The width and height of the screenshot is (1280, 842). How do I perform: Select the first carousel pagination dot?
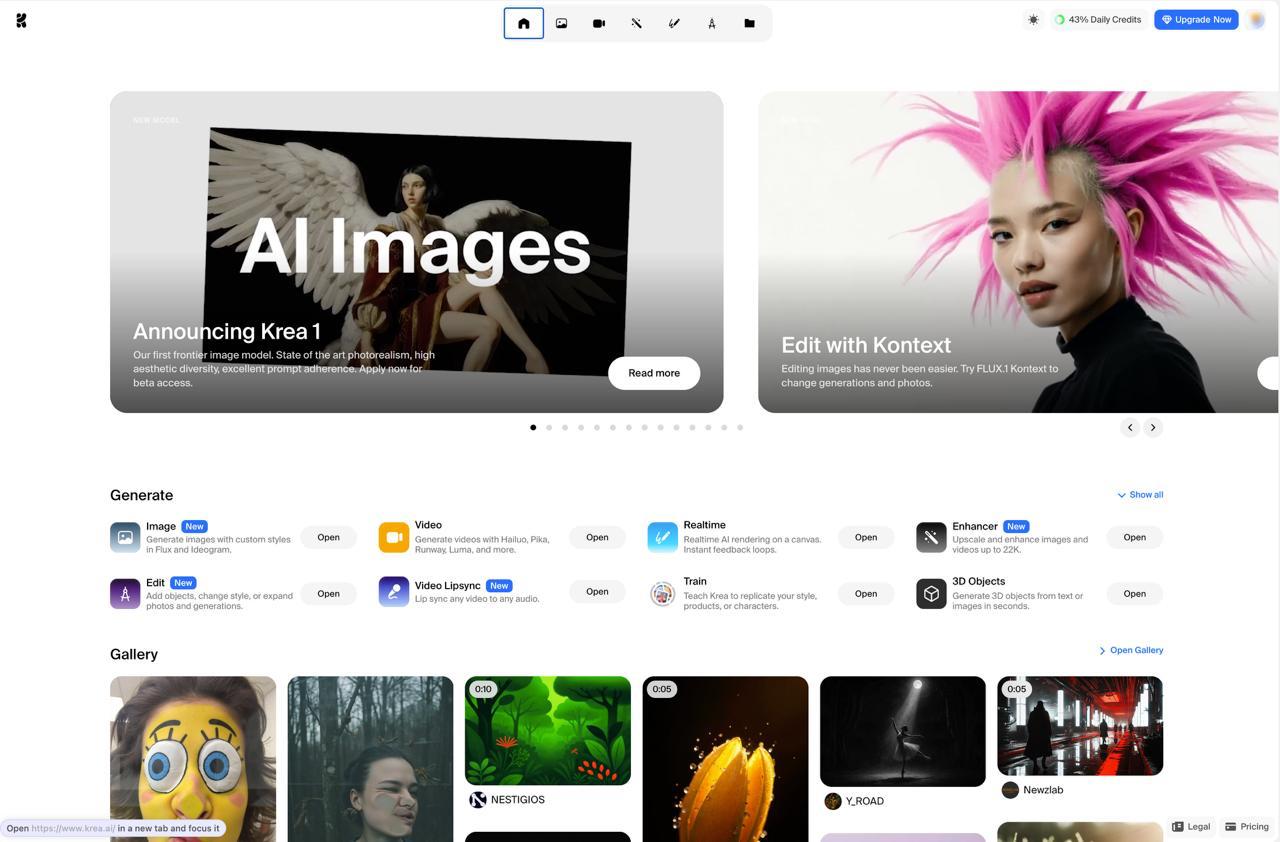click(533, 427)
